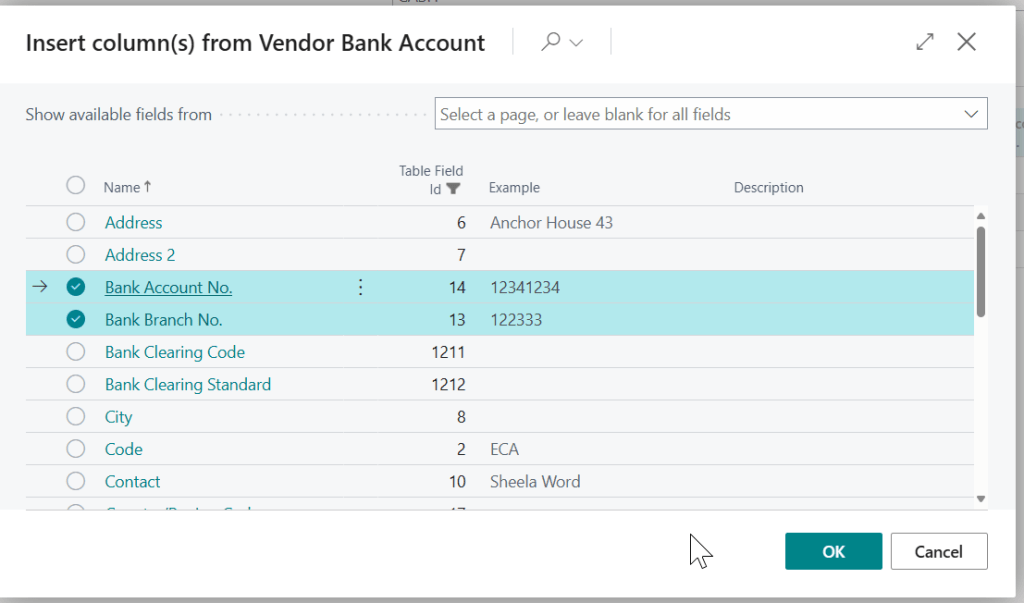Viewport: 1024px width, 603px height.
Task: Open the Show available fields from dropdown
Action: click(x=970, y=114)
